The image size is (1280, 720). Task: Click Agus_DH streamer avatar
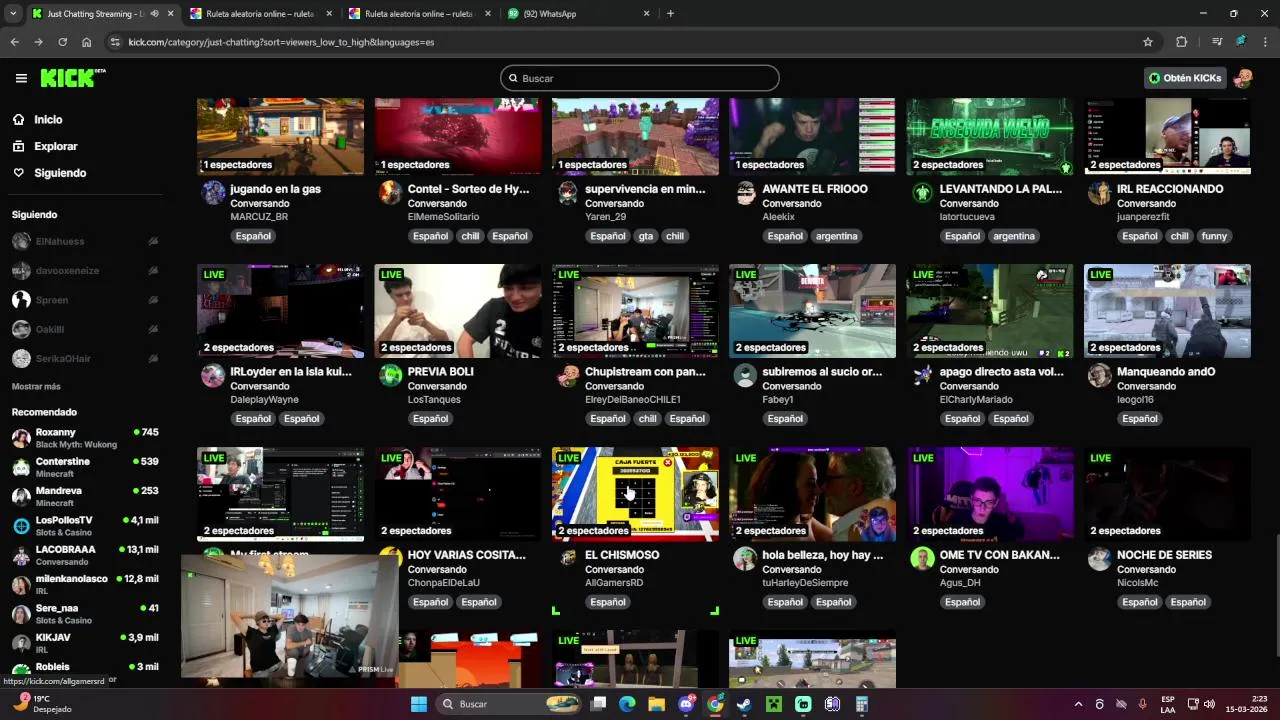click(922, 559)
